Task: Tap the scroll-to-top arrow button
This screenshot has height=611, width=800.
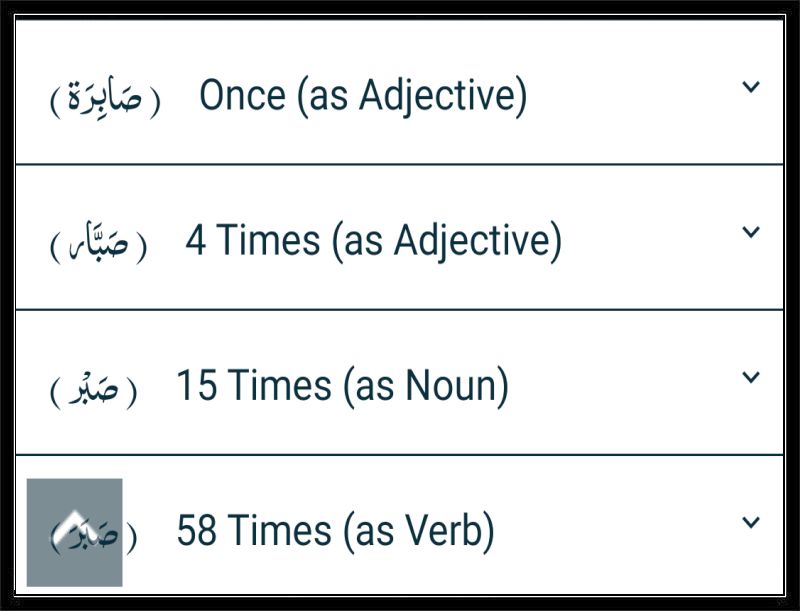Action: (x=74, y=532)
